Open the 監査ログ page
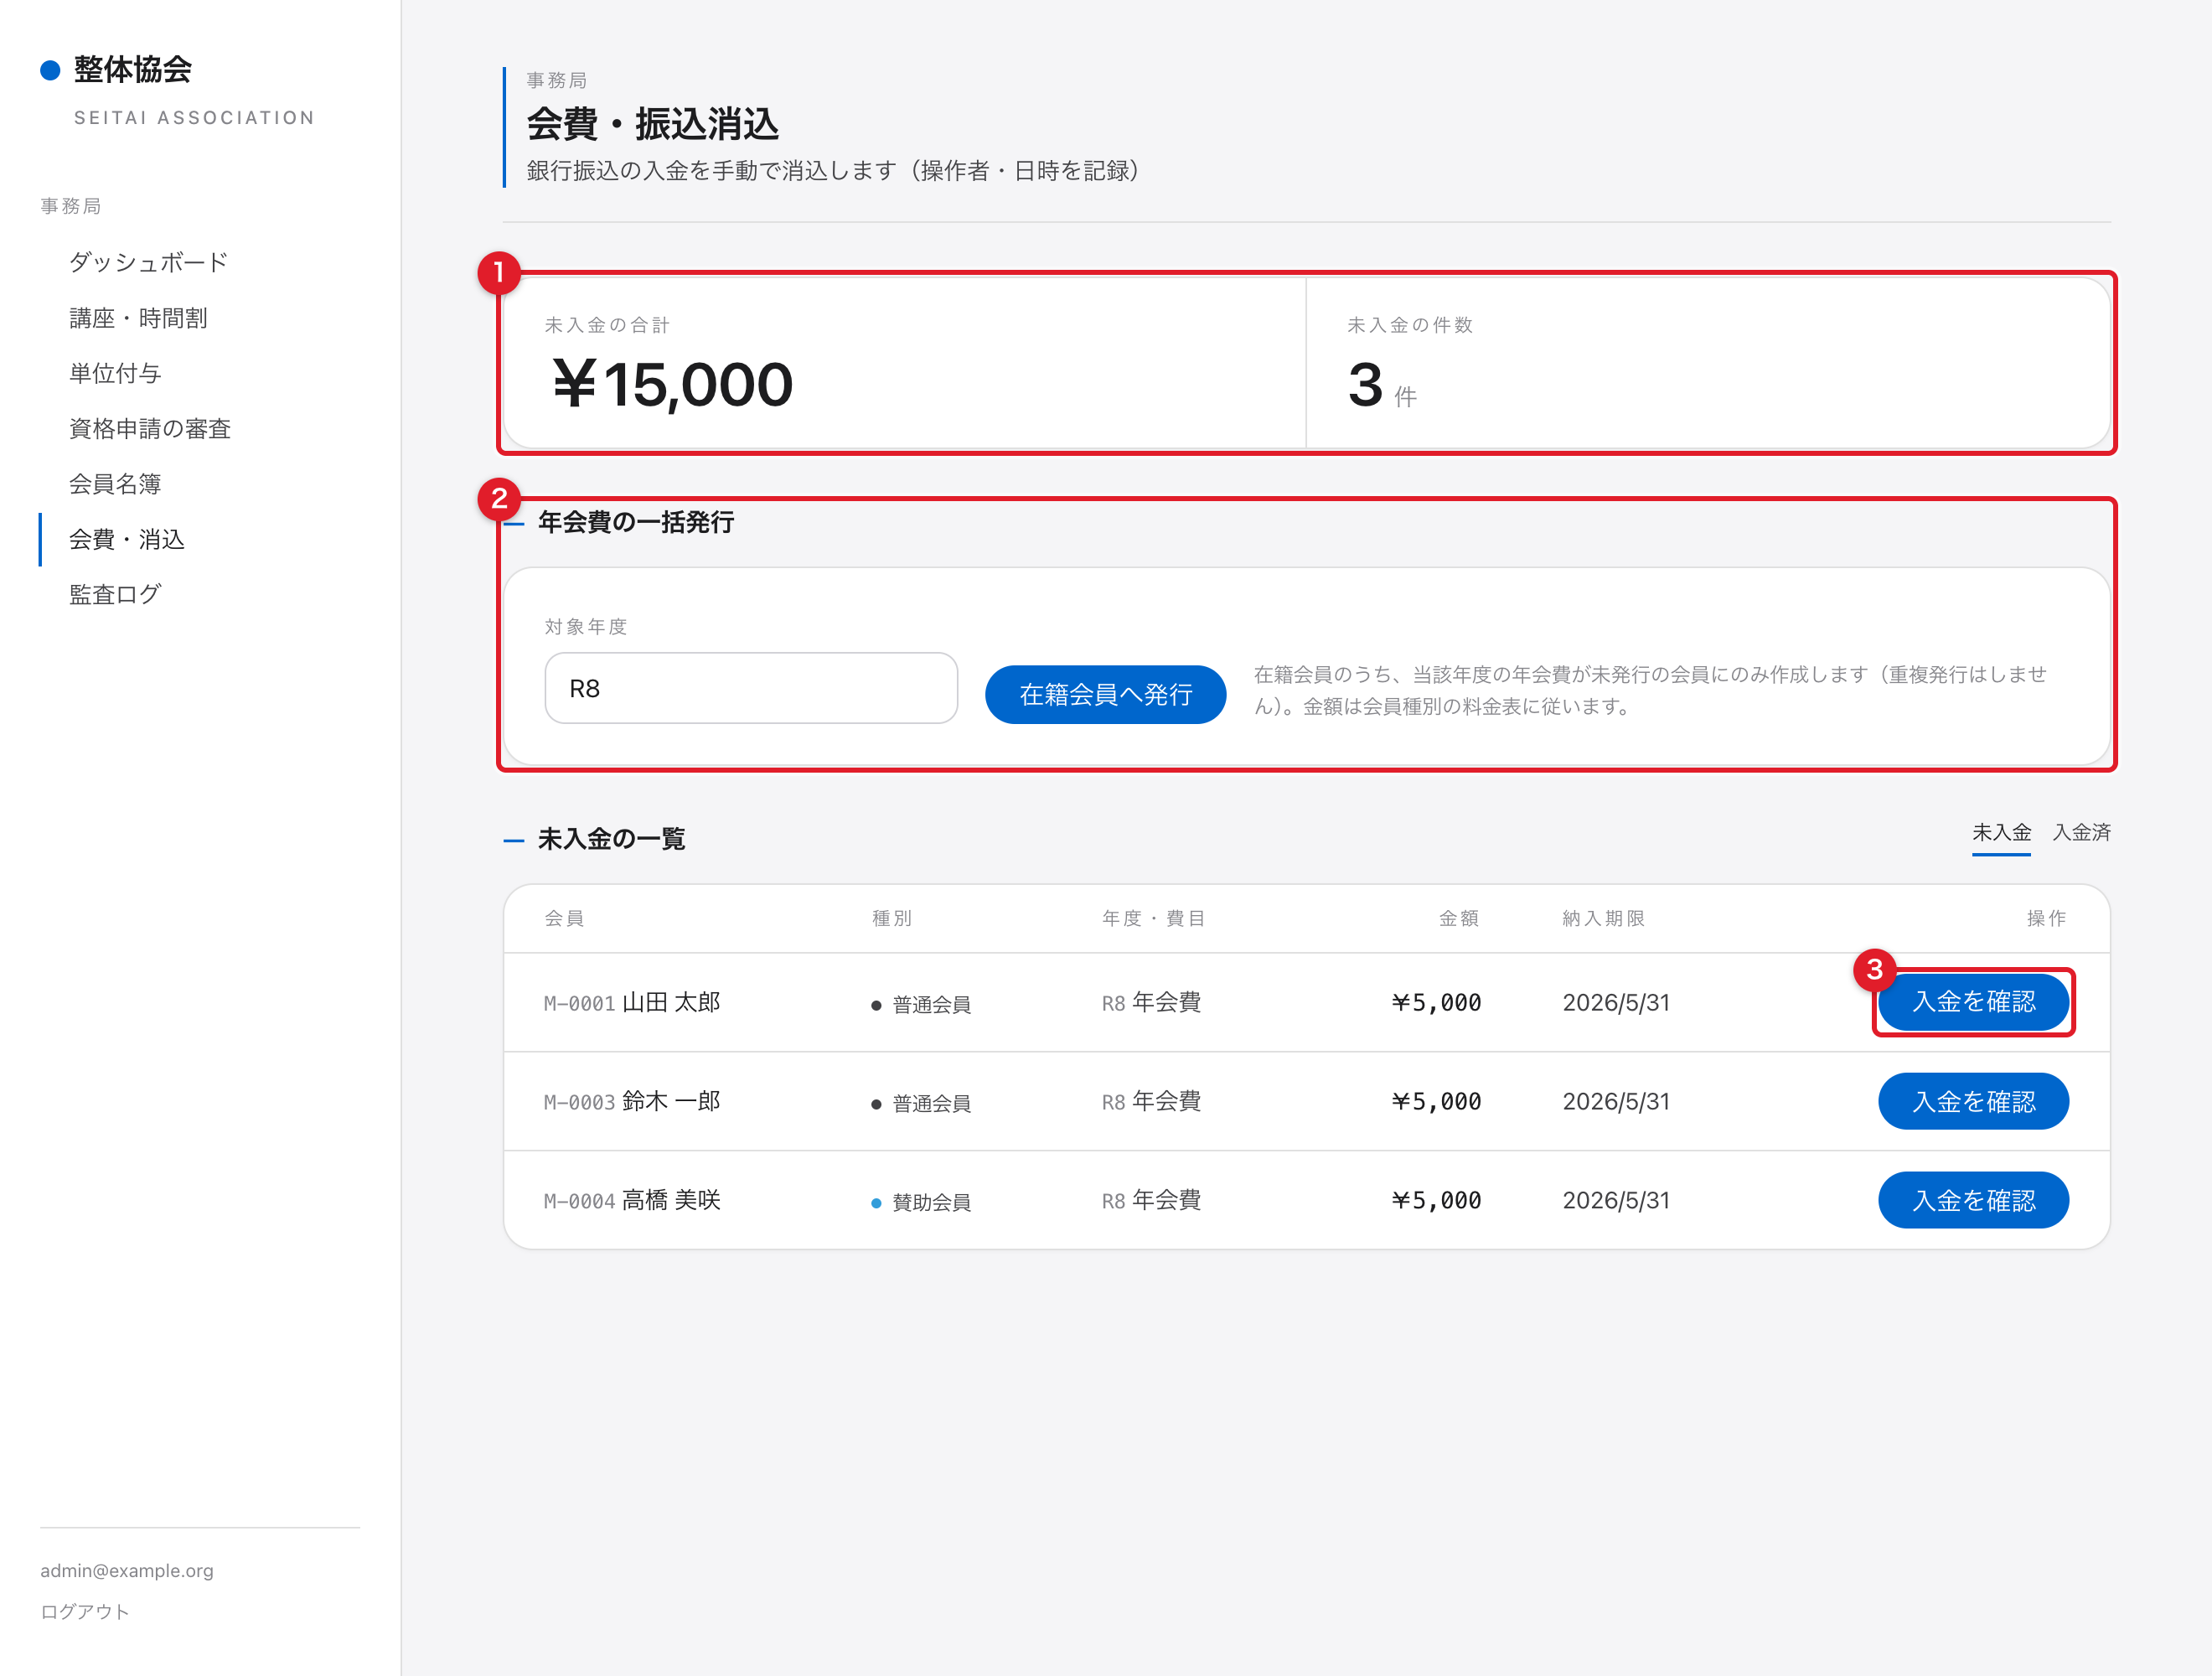 (x=115, y=594)
